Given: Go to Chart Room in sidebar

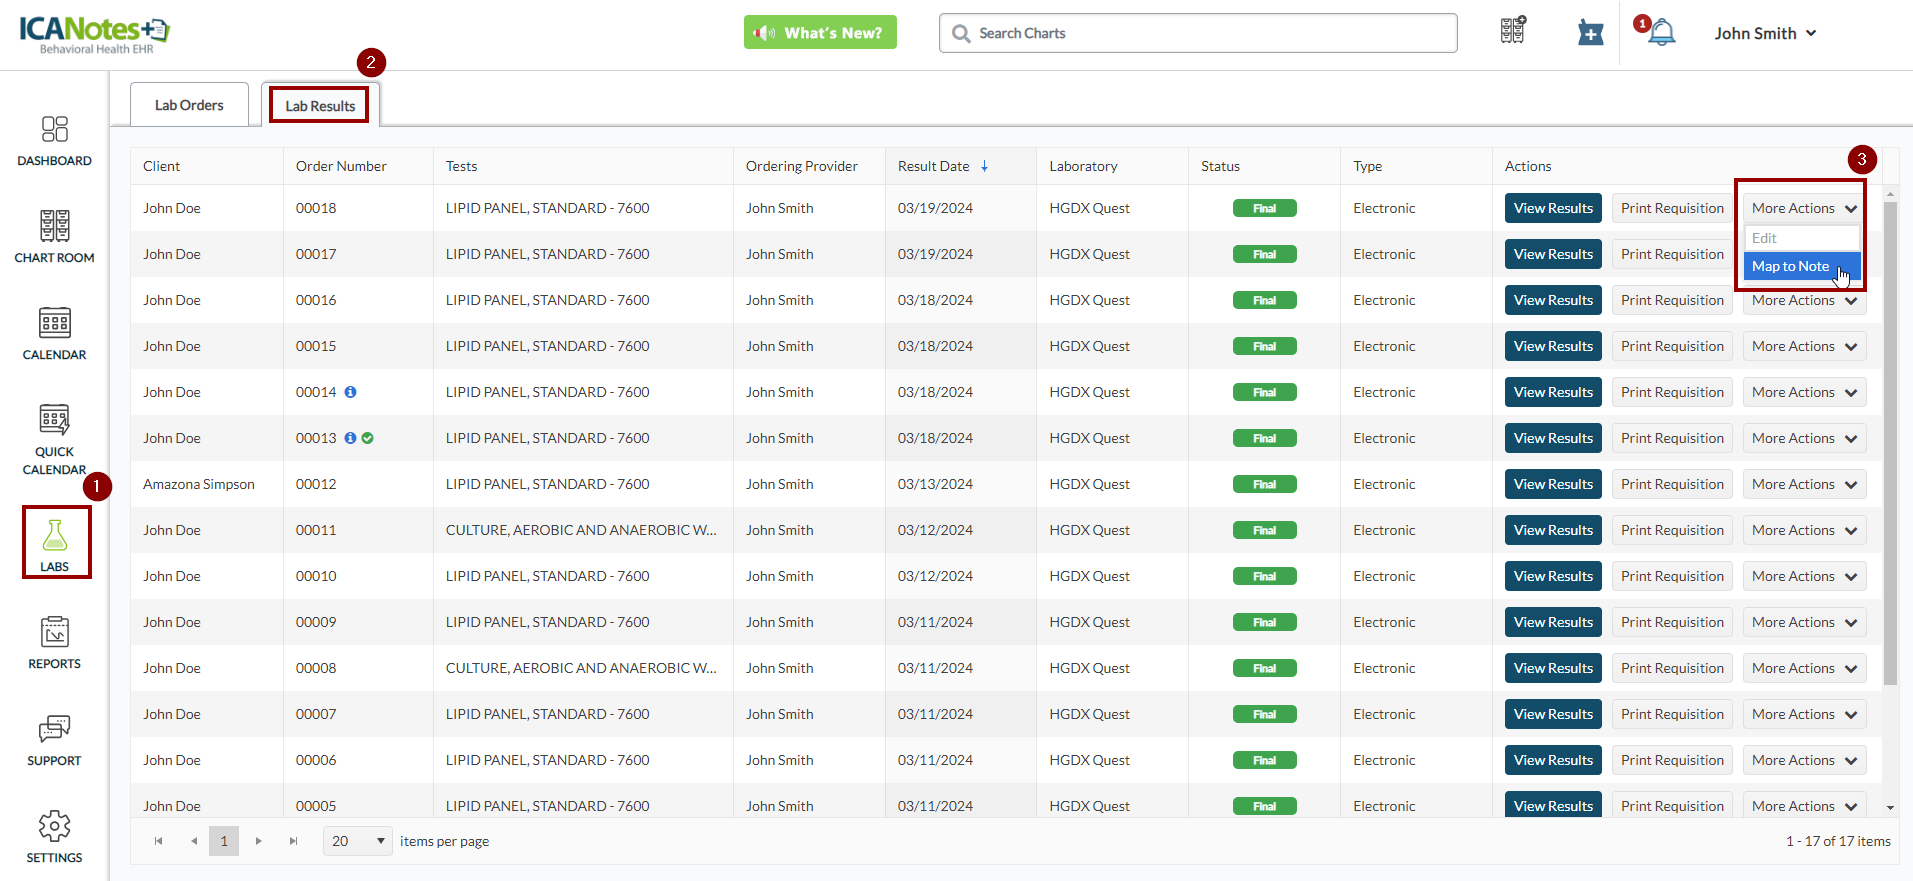Looking at the screenshot, I should pos(54,237).
